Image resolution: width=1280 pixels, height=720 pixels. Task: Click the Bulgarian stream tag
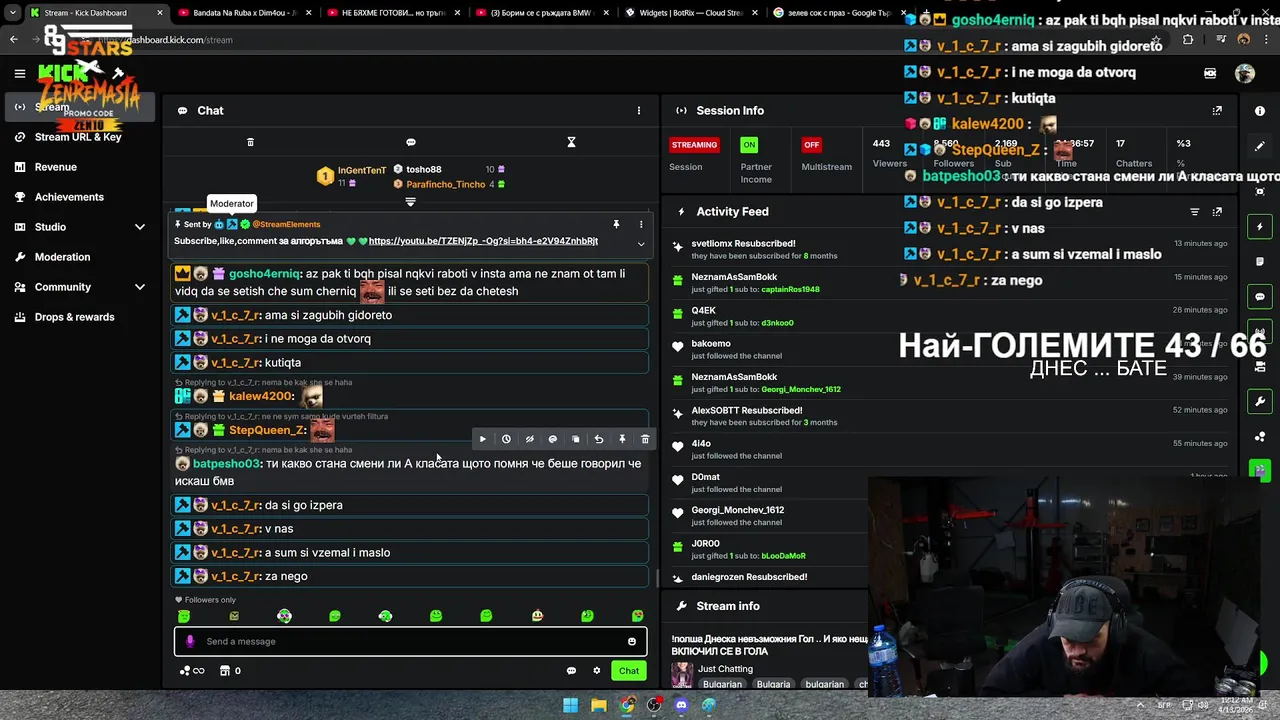click(x=722, y=684)
